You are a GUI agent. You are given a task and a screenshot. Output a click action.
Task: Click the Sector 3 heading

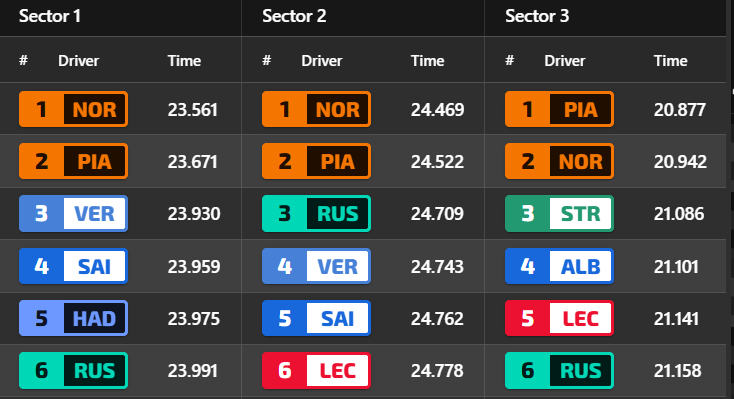click(537, 16)
